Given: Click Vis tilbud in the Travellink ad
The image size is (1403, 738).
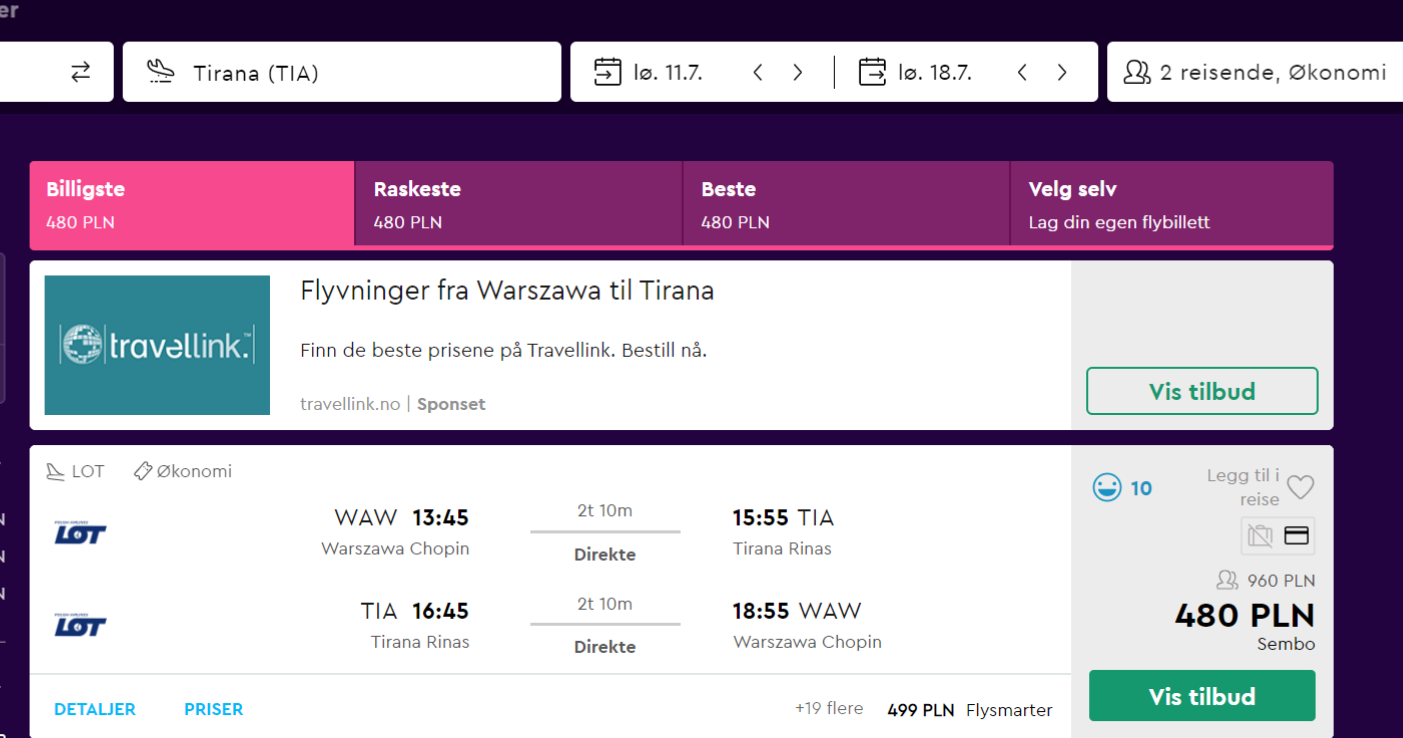Looking at the screenshot, I should (x=1202, y=391).
